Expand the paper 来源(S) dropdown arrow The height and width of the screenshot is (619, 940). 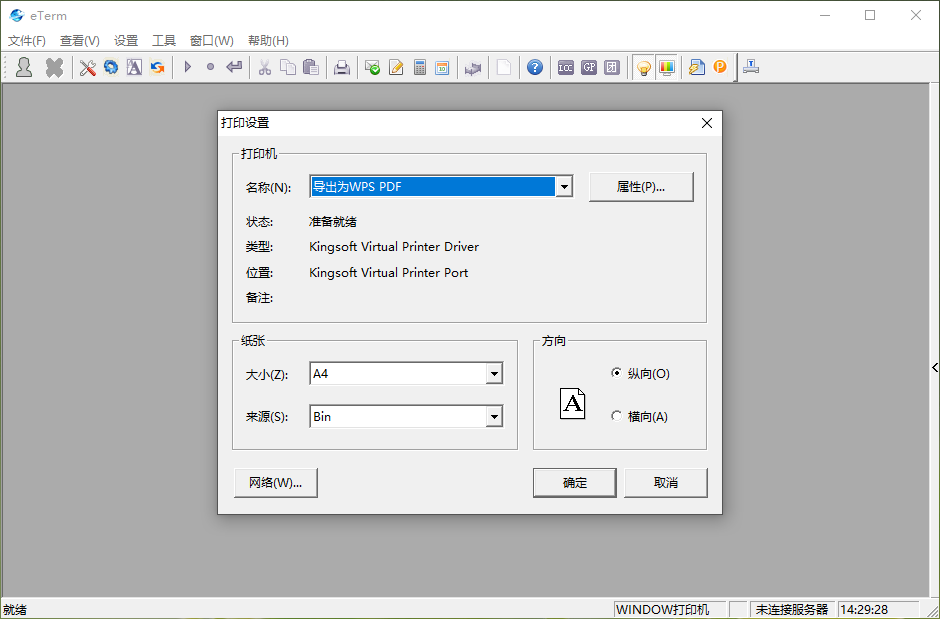click(494, 417)
